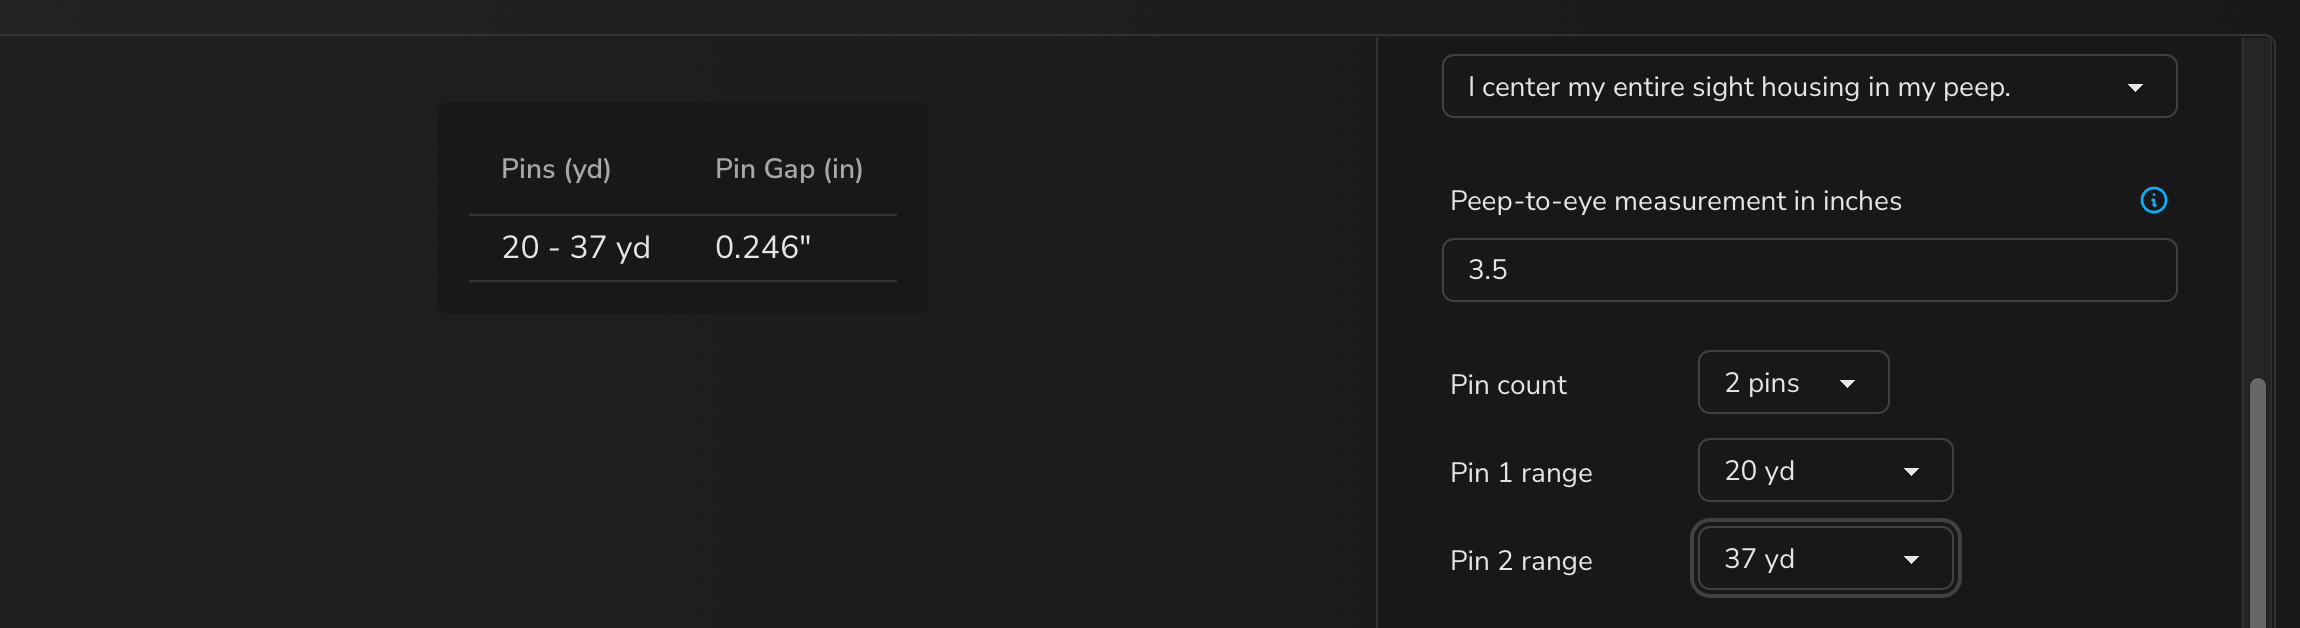Screen dimensions: 2300x628
Task: Click the arrow on sight housing dropdown
Action: pyautogui.click(x=2135, y=88)
